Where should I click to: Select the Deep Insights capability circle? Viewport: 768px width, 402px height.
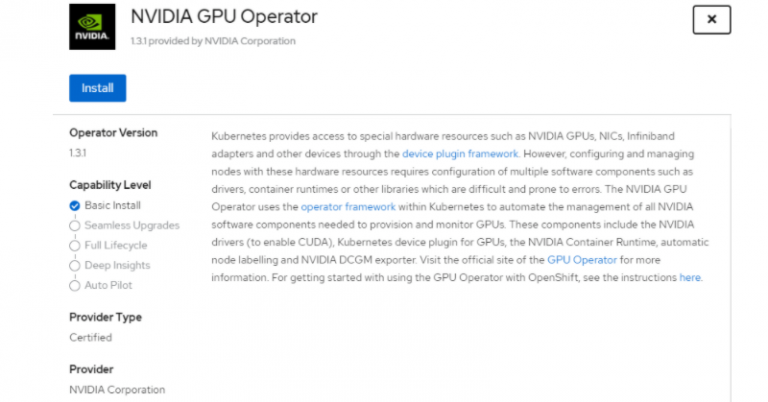click(x=74, y=266)
